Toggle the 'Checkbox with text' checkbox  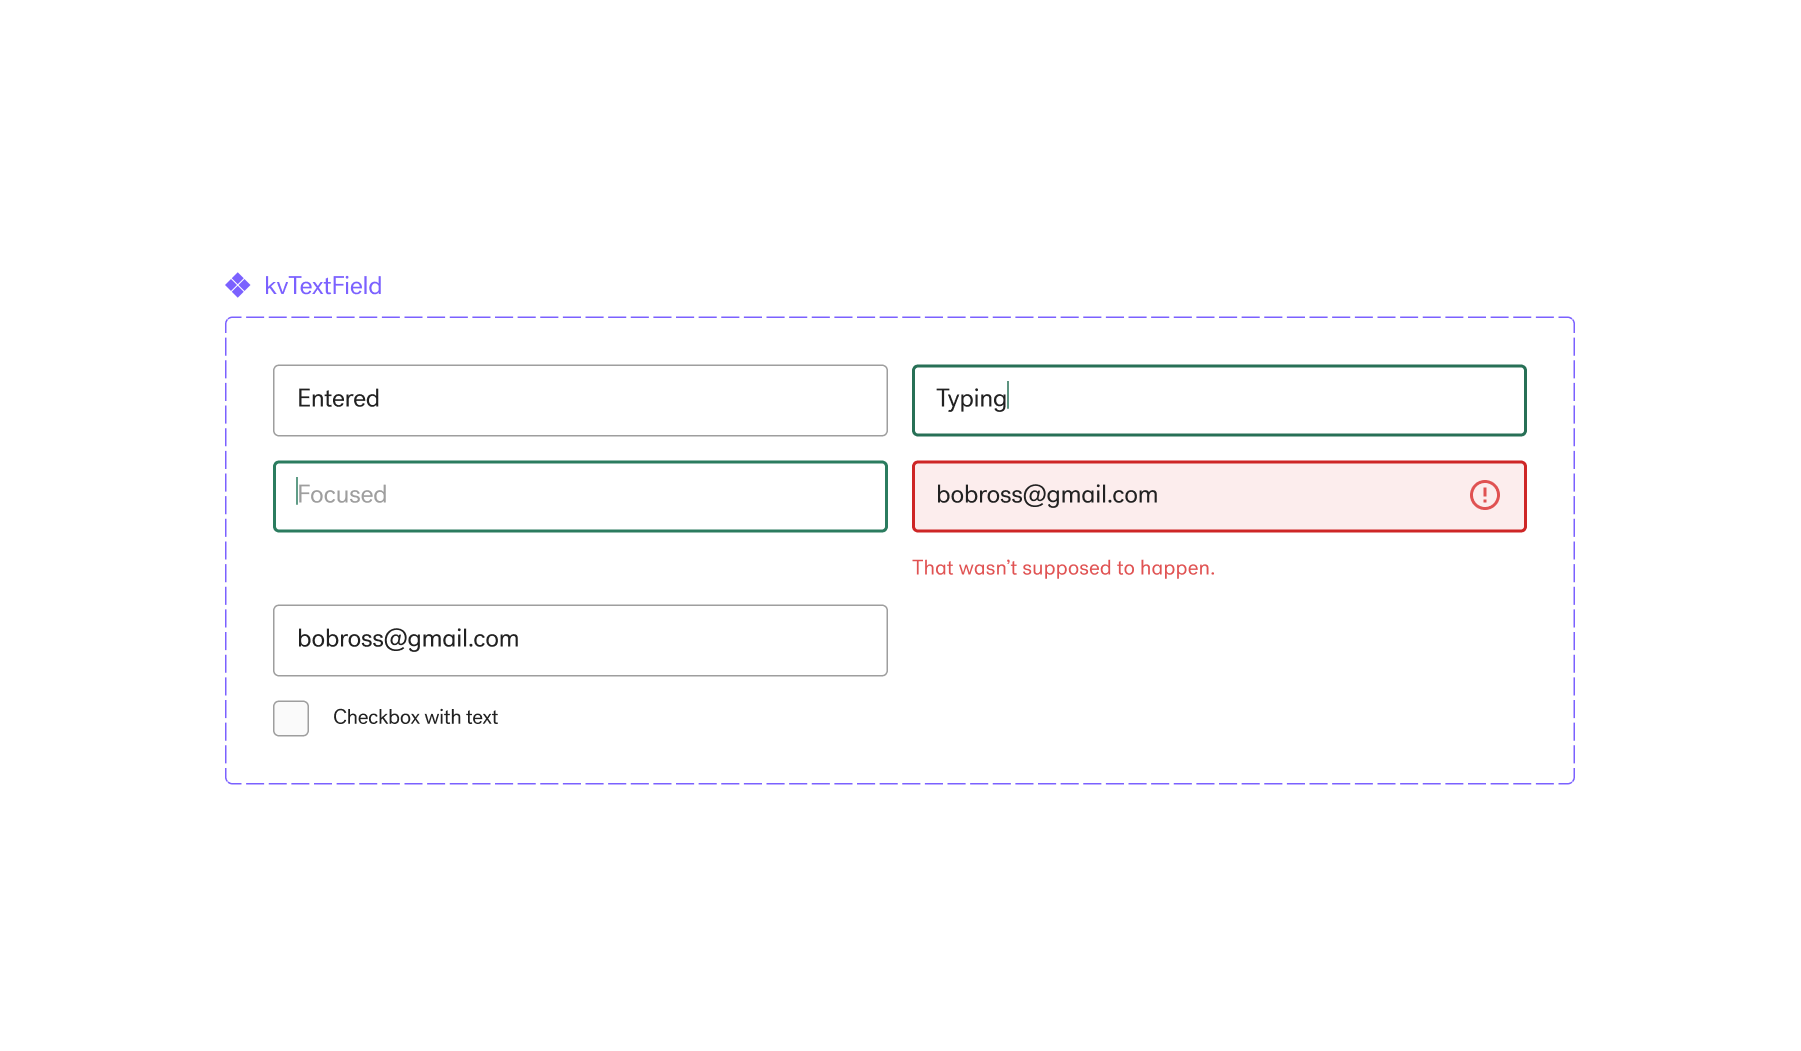(291, 718)
